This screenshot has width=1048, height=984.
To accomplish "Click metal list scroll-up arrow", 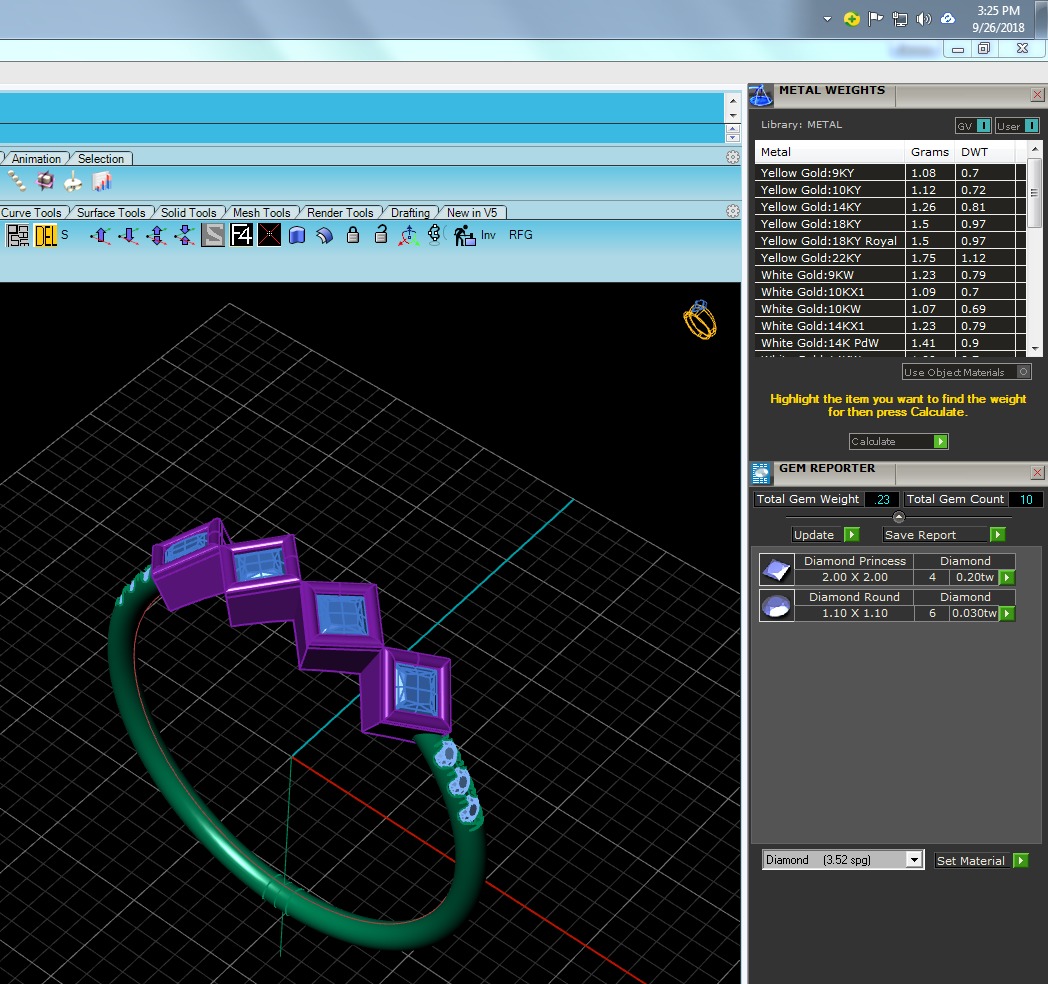I will [1035, 148].
